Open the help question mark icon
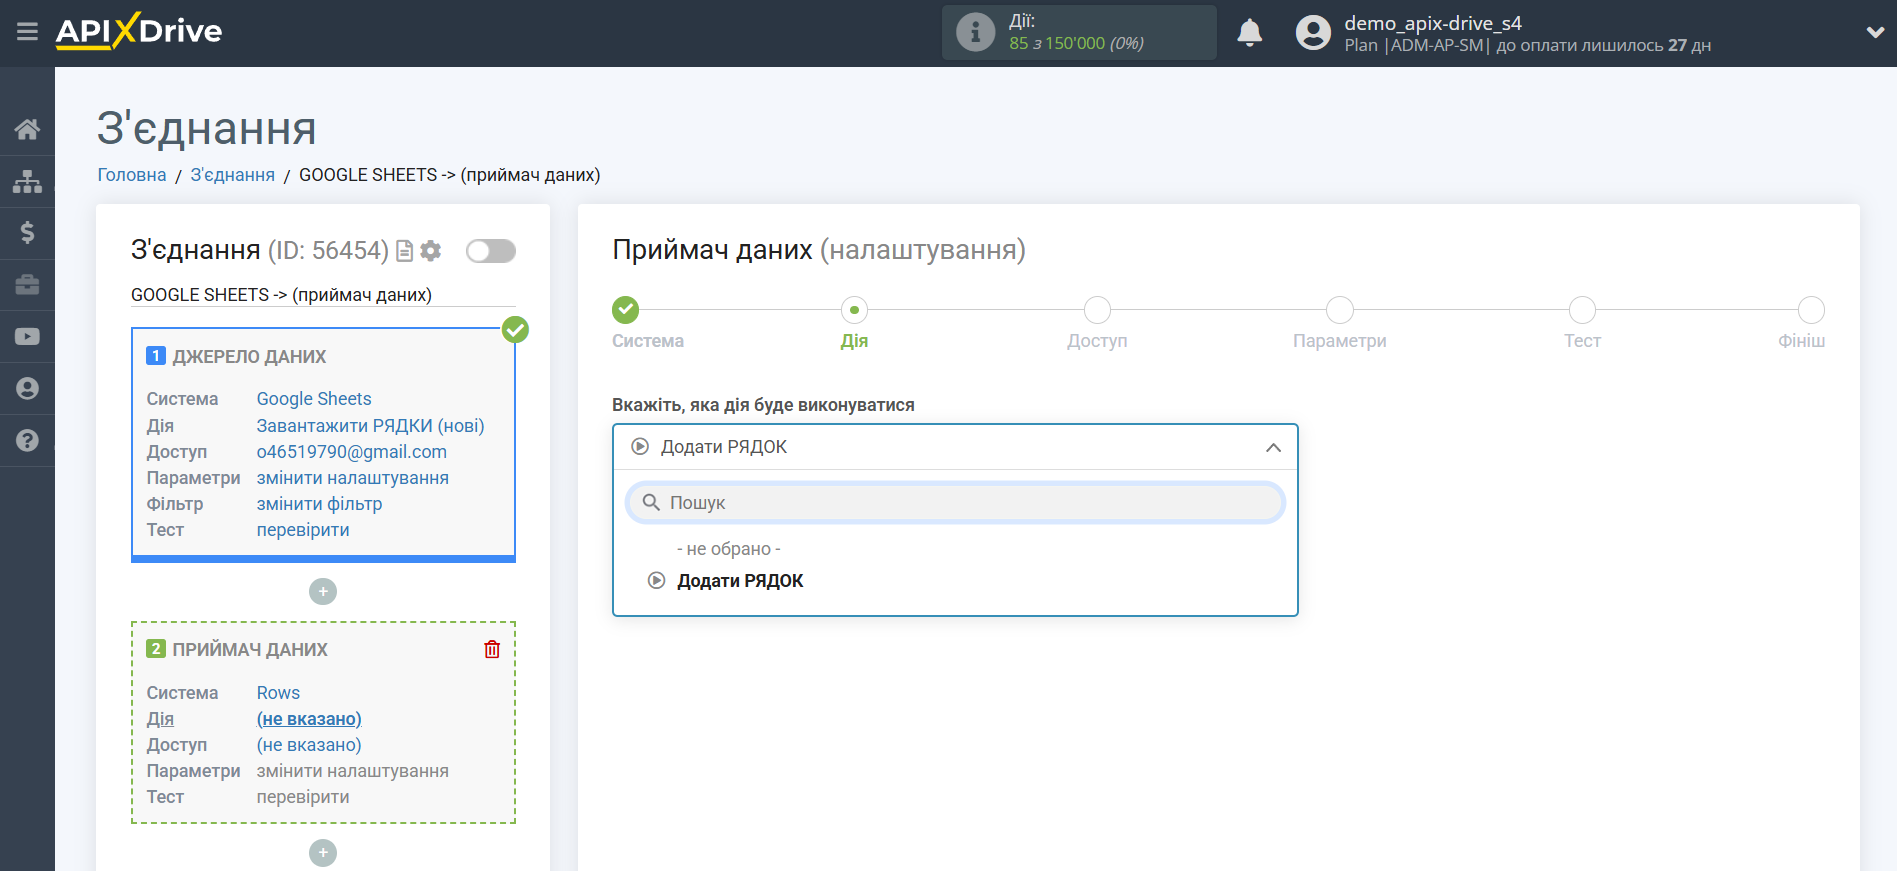The width and height of the screenshot is (1897, 871). (x=27, y=441)
